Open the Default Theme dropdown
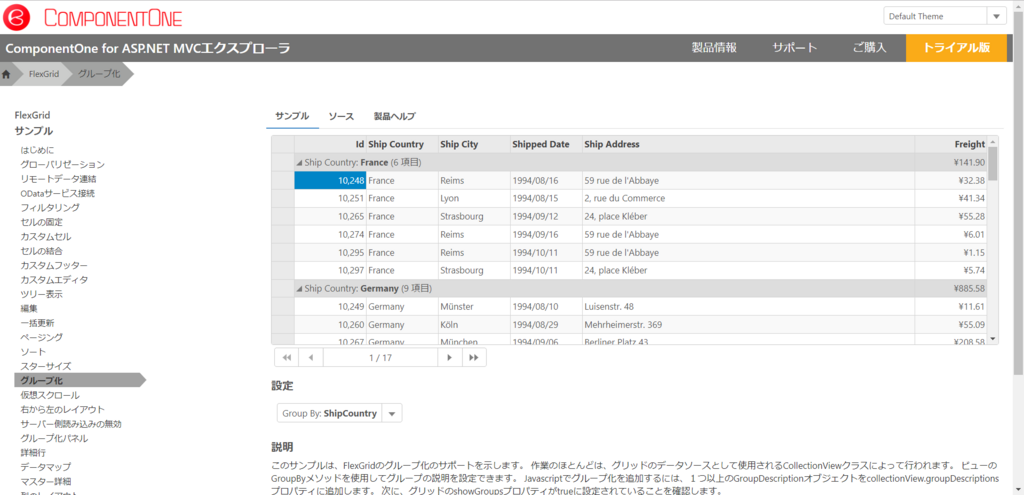This screenshot has height=495, width=1024. pos(997,16)
